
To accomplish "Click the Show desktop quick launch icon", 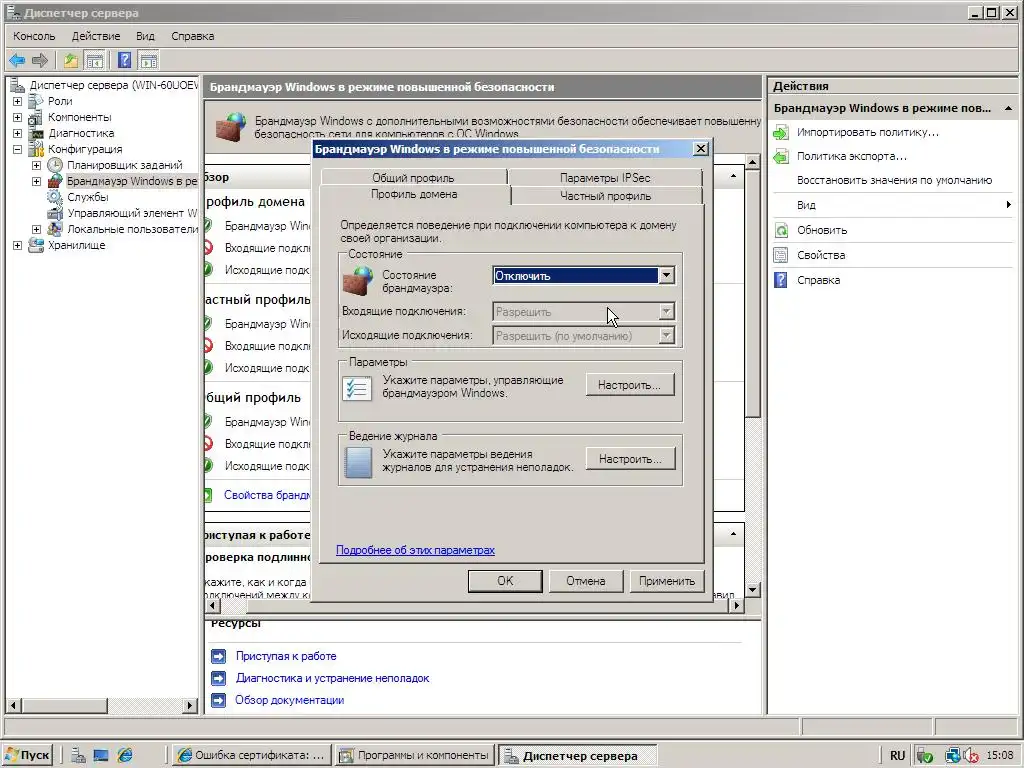I will [101, 756].
